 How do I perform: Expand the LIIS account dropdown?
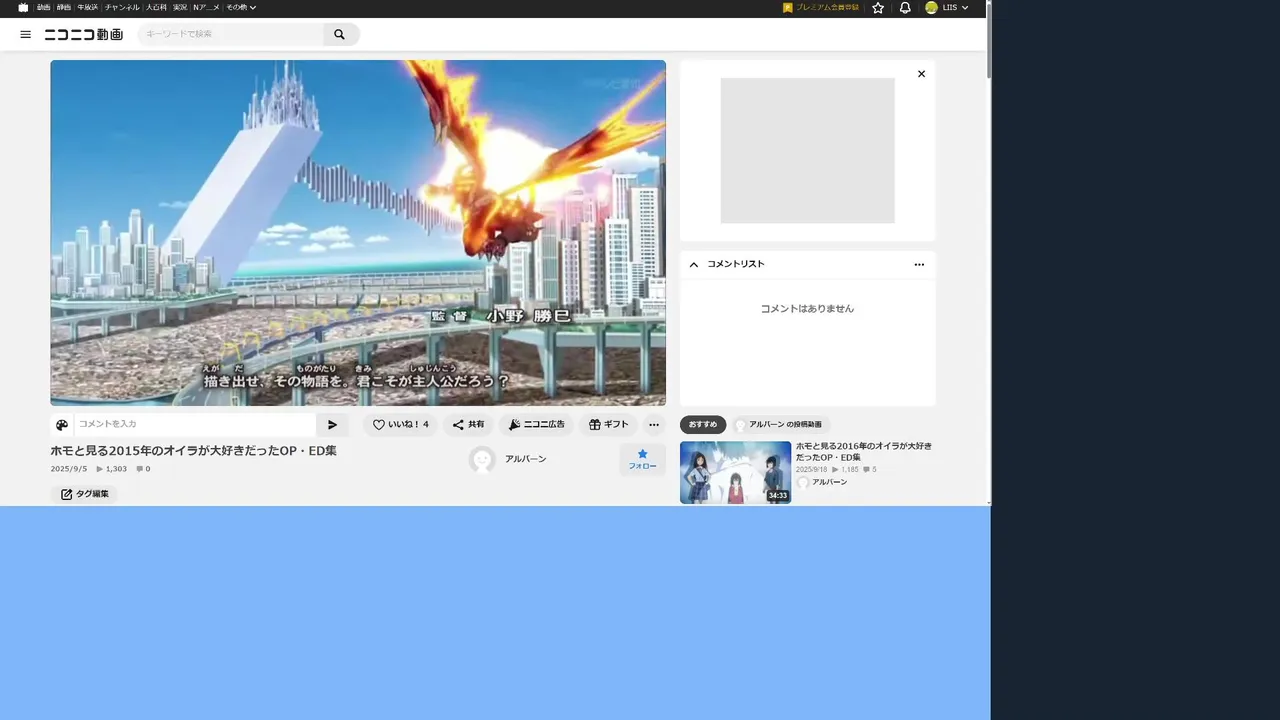(955, 7)
